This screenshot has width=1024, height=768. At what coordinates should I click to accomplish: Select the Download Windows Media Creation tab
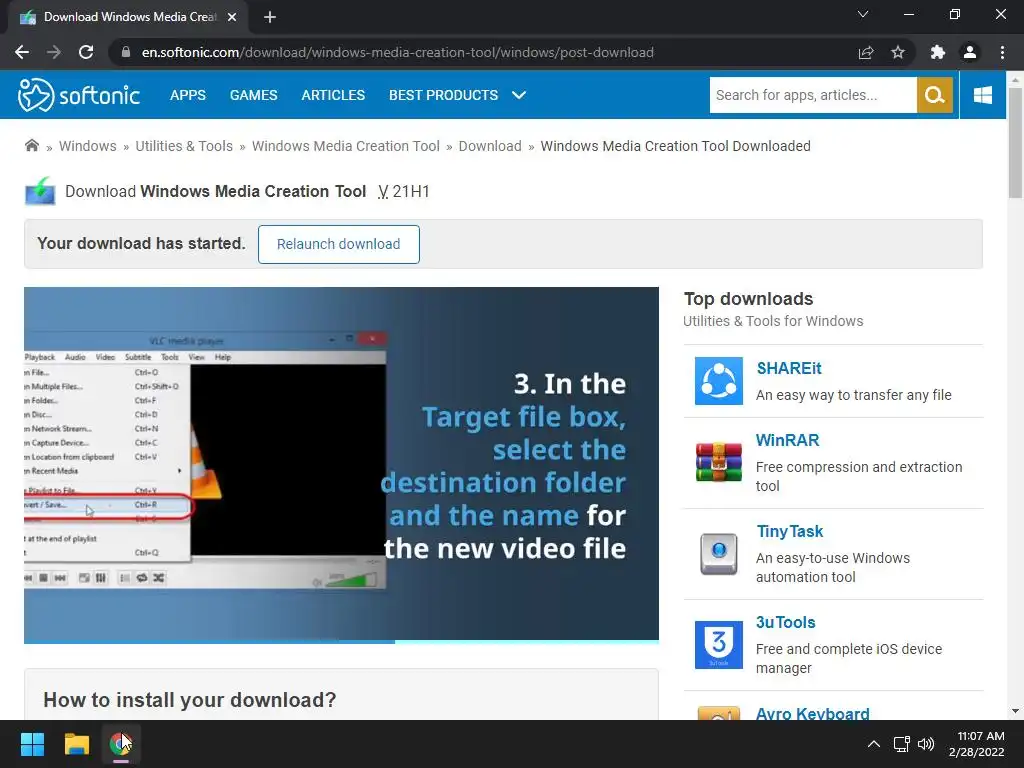(128, 17)
